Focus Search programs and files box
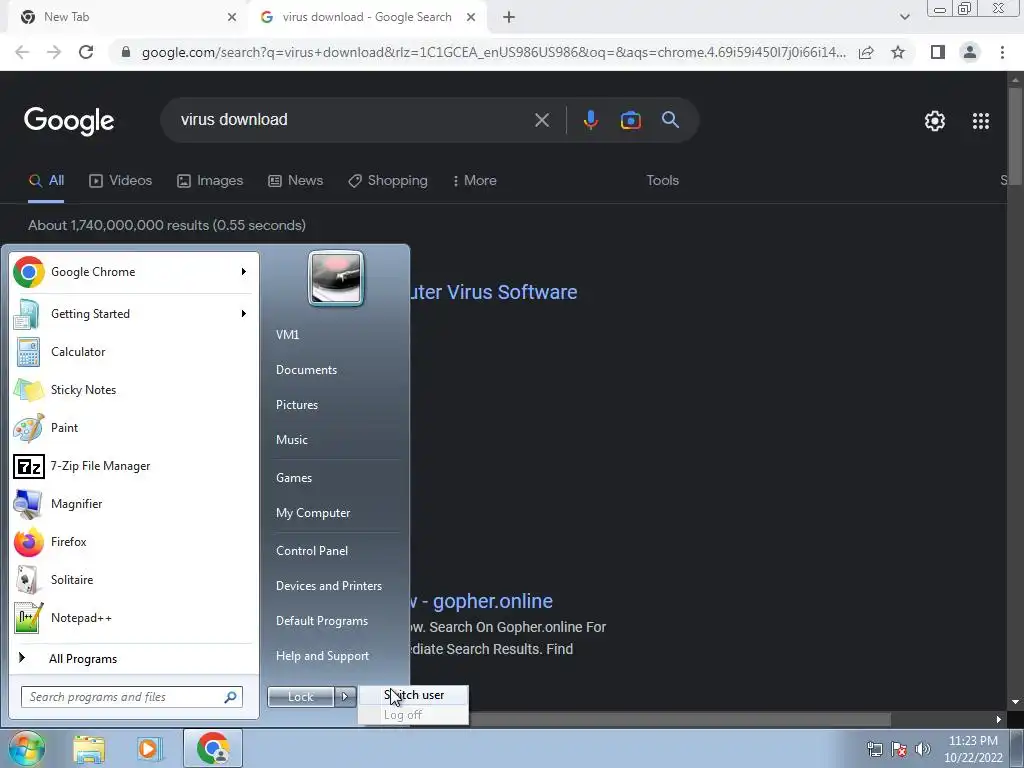Viewport: 1024px width, 768px height. (x=132, y=697)
